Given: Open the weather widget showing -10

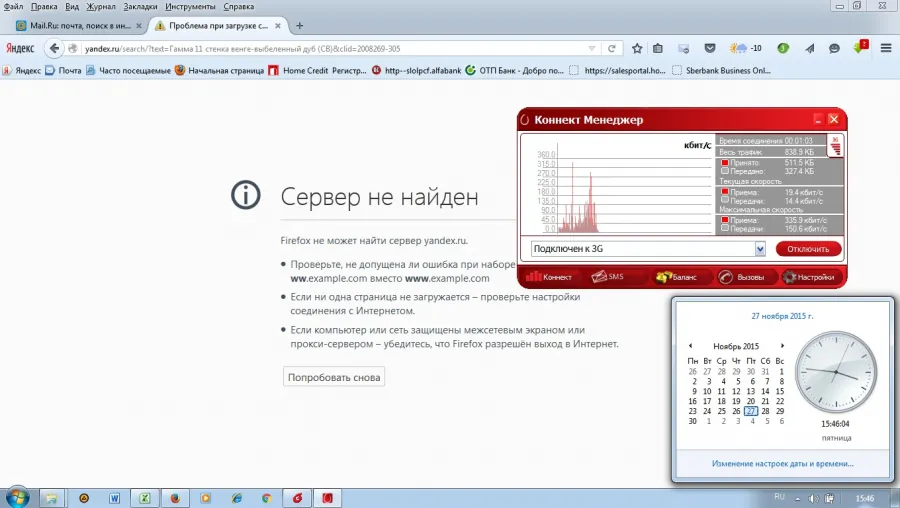Looking at the screenshot, I should click(746, 48).
